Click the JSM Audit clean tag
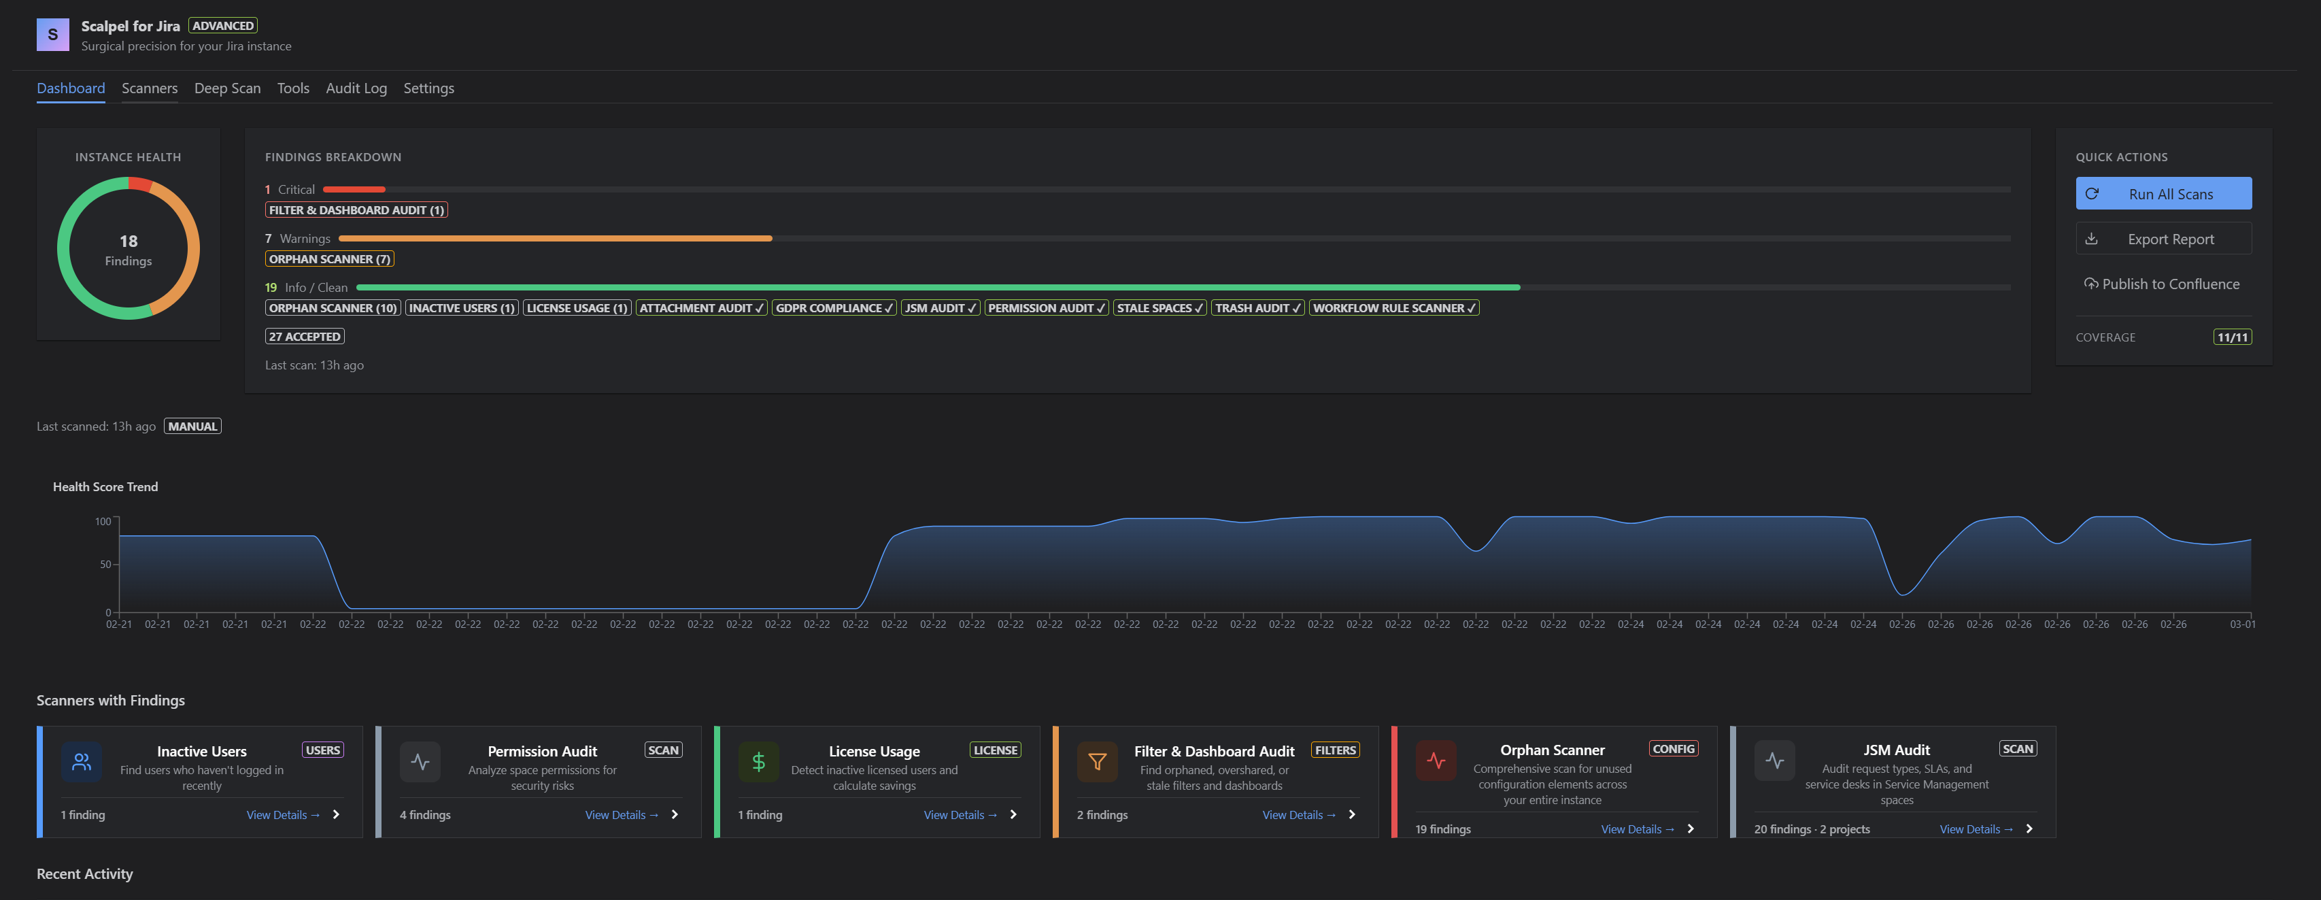The image size is (2321, 900). pos(941,308)
